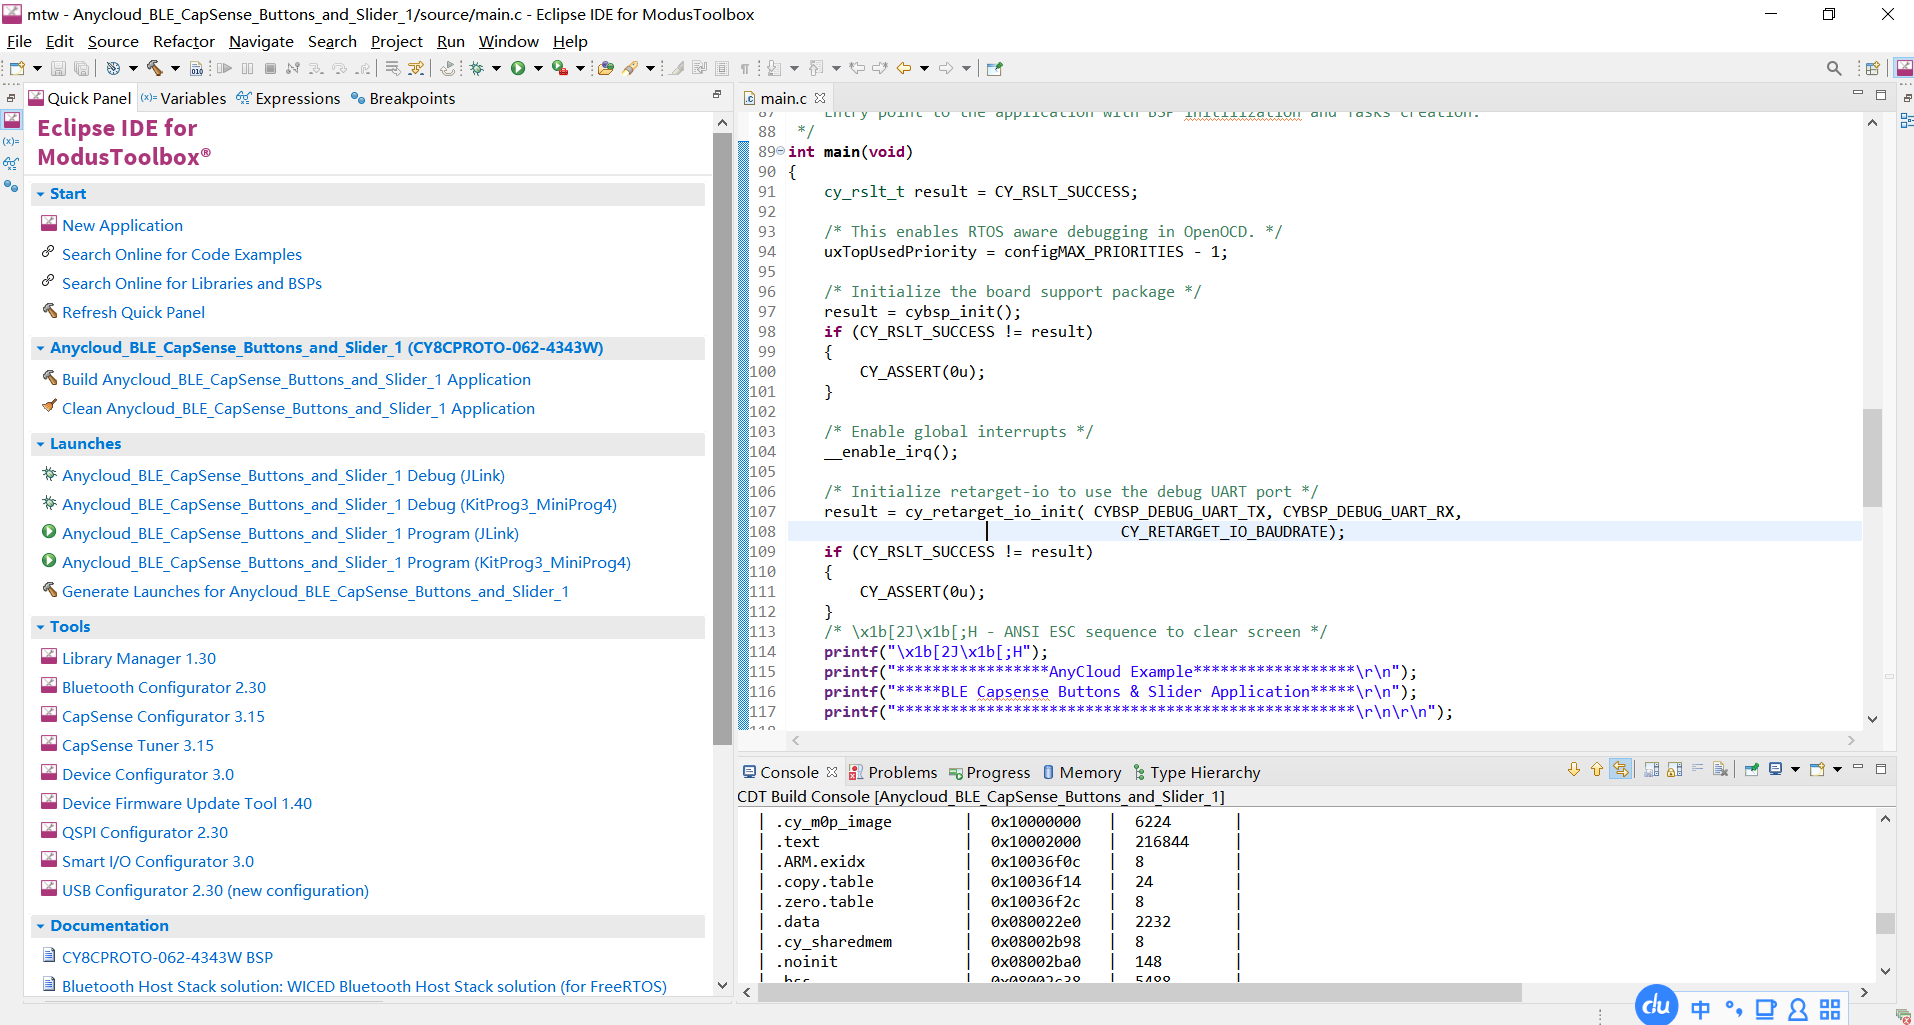Click the Debug bug icon in toolbar

coord(477,68)
